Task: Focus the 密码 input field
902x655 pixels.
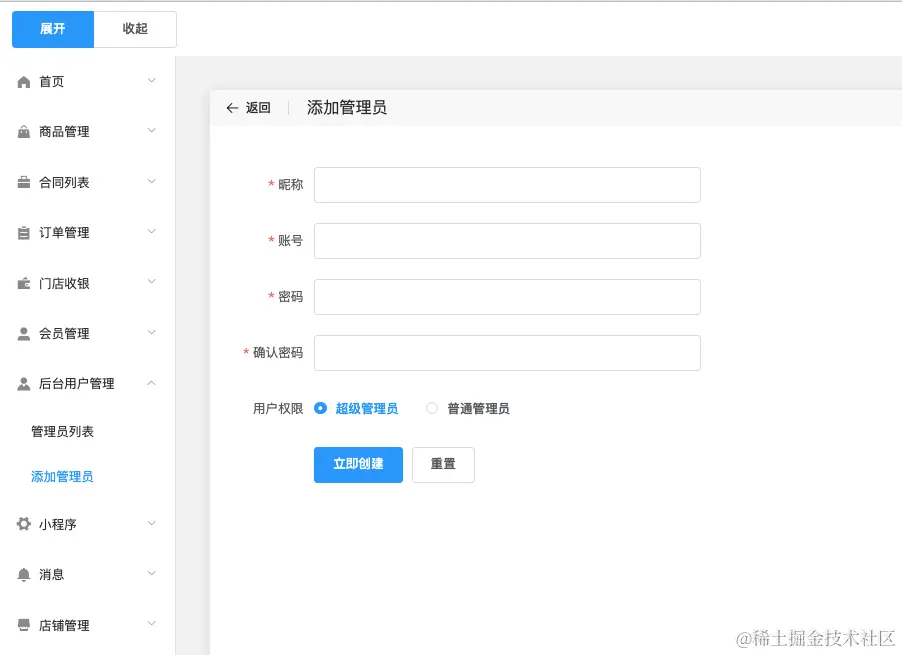Action: (x=507, y=297)
